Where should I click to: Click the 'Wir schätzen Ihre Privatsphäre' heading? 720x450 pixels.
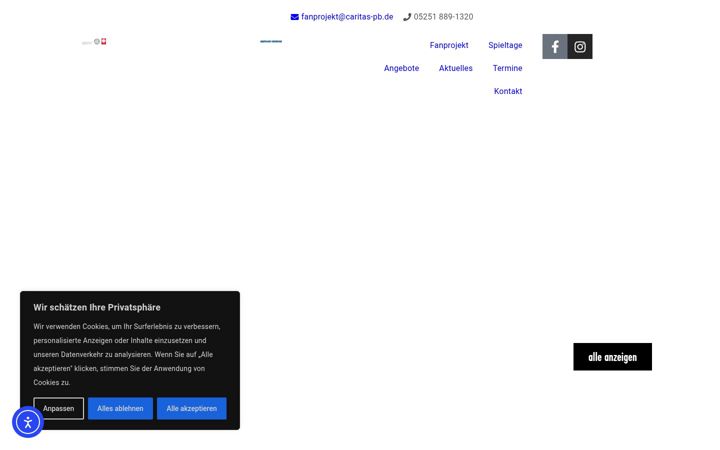coord(97,307)
